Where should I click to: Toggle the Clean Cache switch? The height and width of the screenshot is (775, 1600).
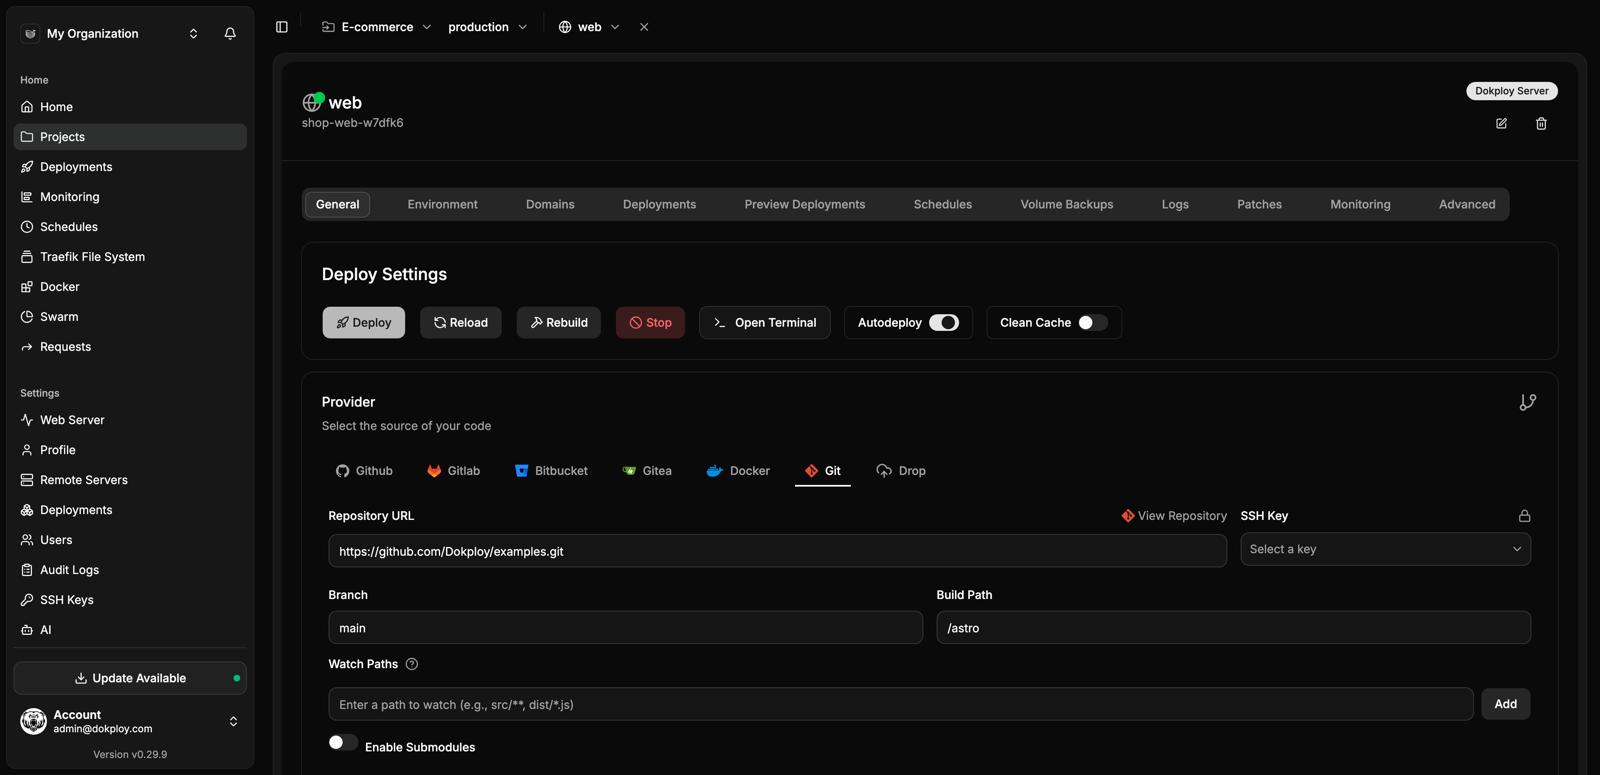pyautogui.click(x=1092, y=323)
